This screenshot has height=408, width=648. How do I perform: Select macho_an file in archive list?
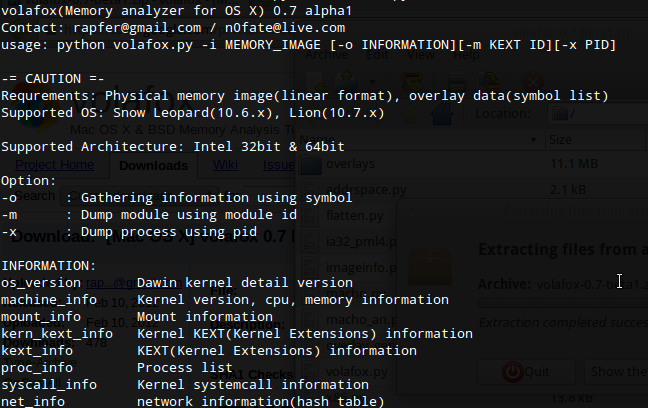click(x=361, y=320)
